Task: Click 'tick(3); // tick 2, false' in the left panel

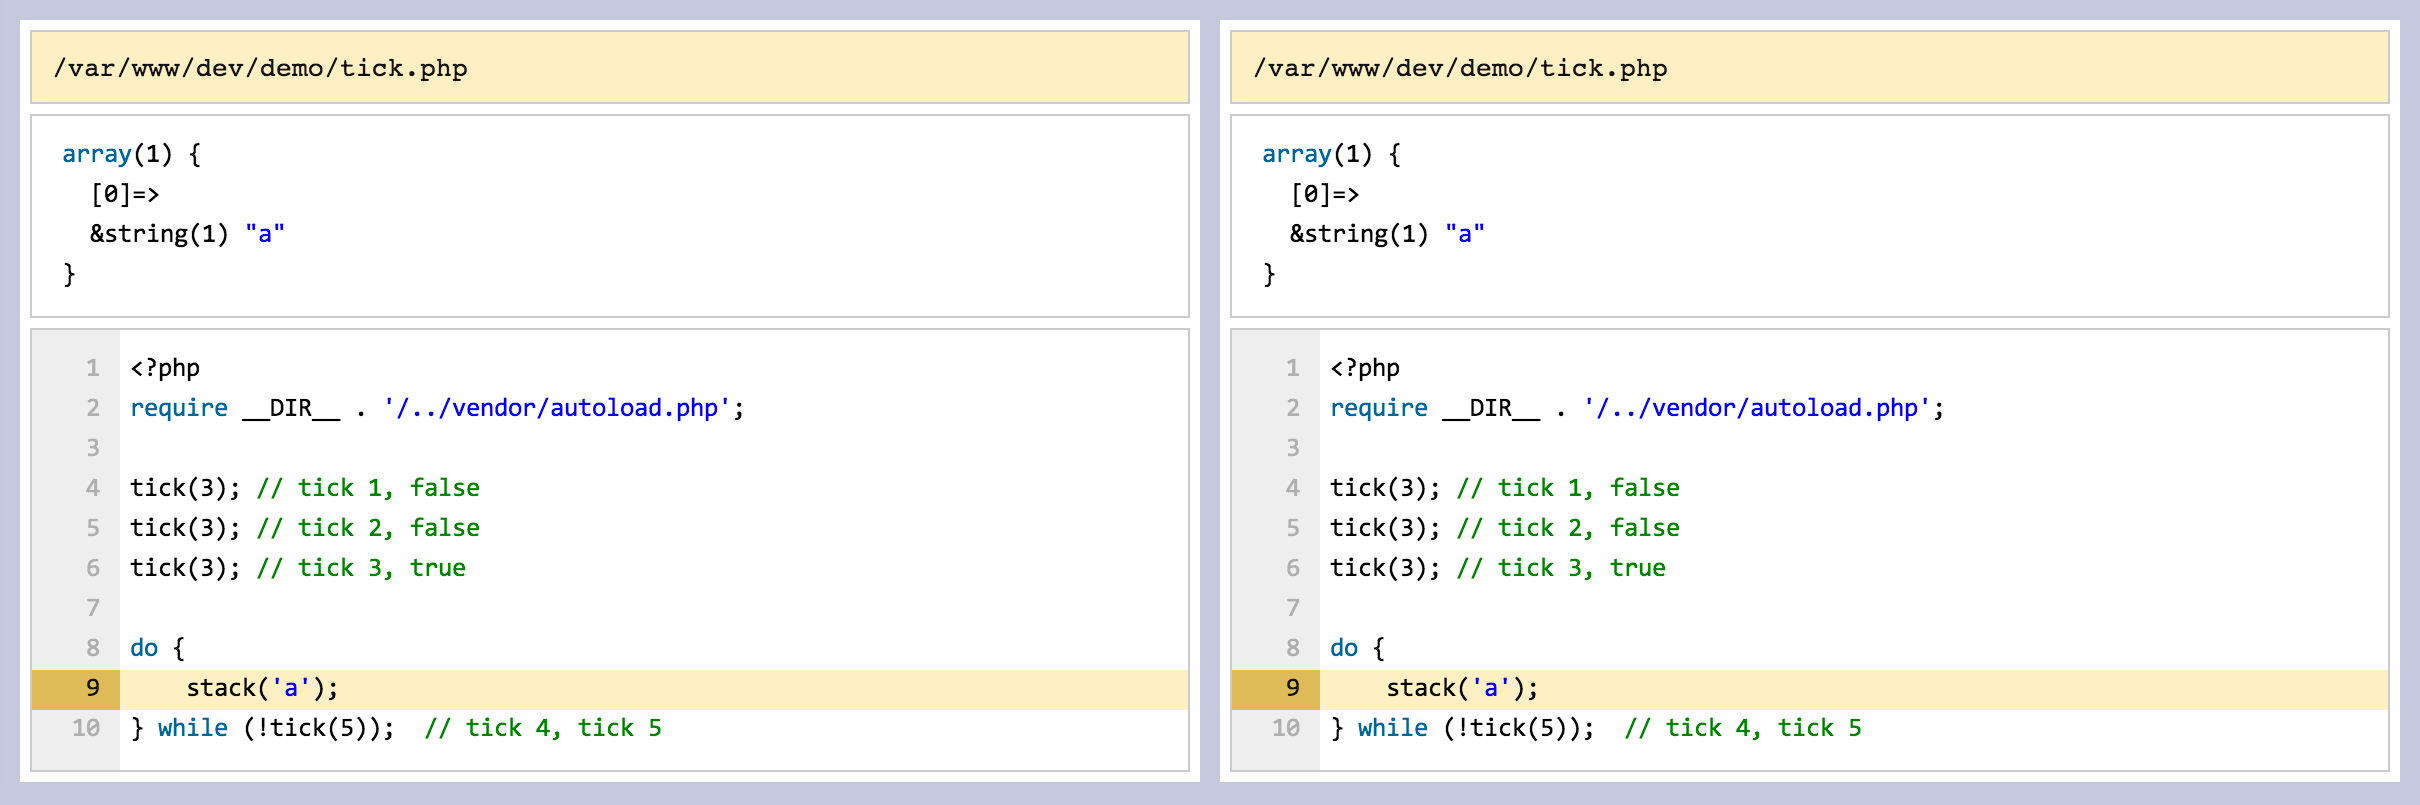Action: point(305,528)
